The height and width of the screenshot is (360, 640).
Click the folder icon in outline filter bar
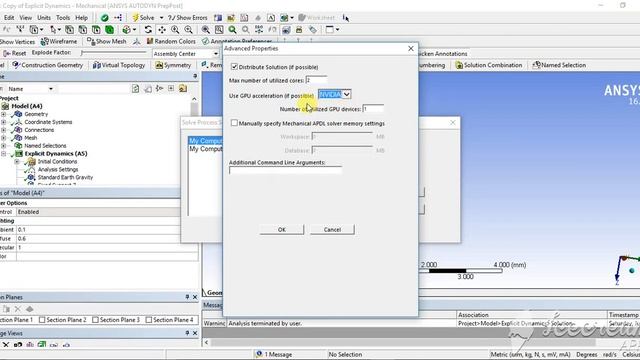pyautogui.click(x=182, y=89)
